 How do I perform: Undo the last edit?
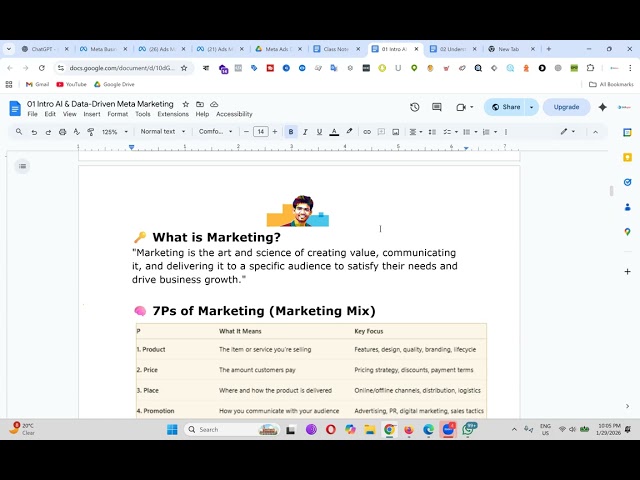[34, 132]
